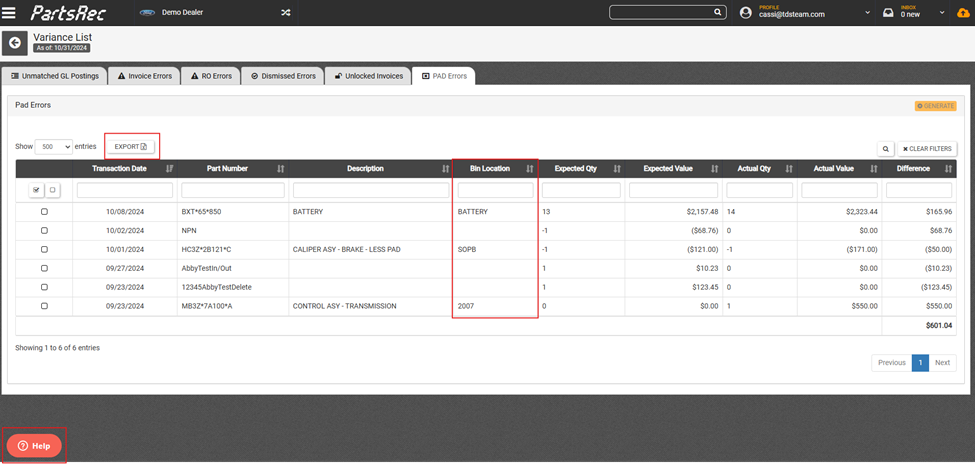Sort by Transaction Date column
The height and width of the screenshot is (464, 975).
pyautogui.click(x=170, y=169)
